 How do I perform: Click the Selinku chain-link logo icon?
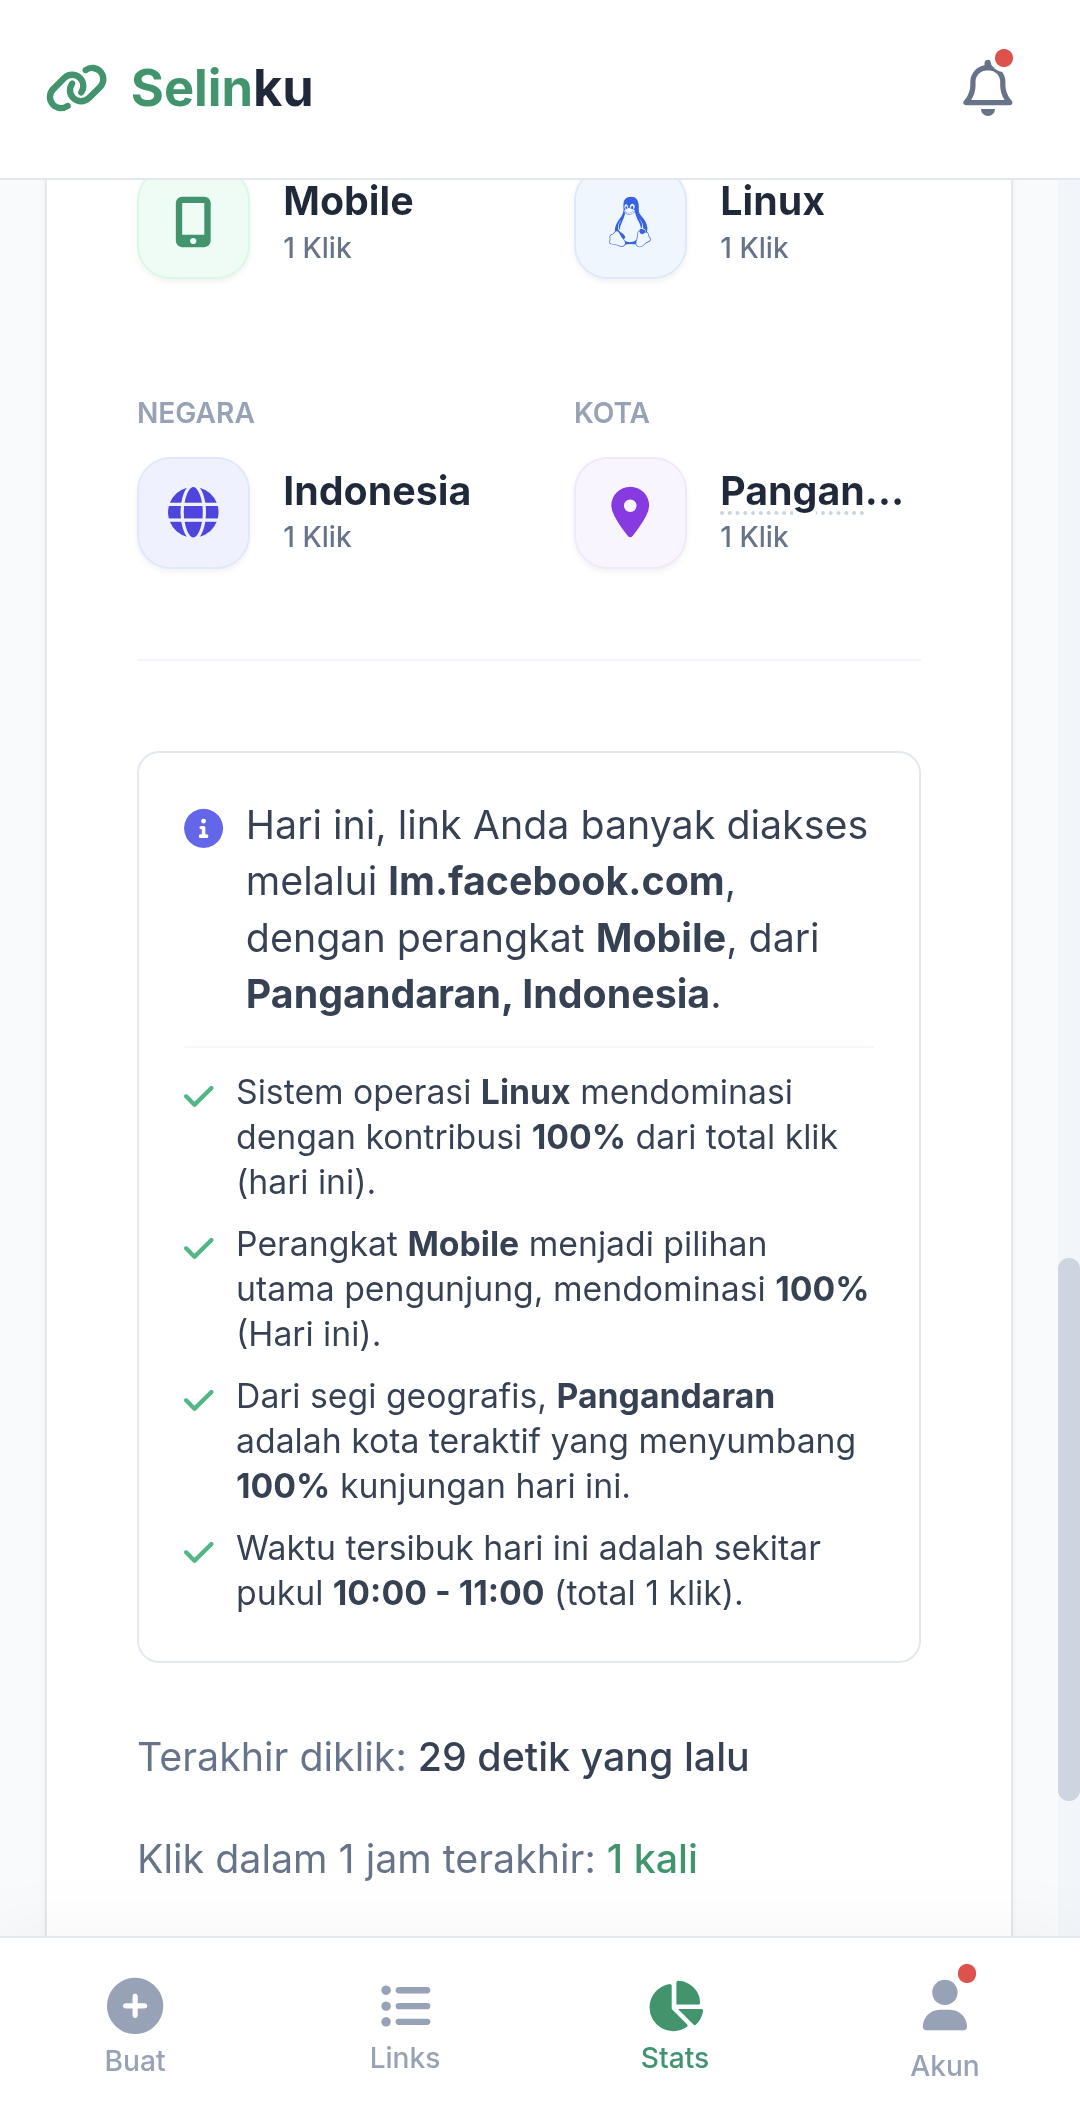(76, 88)
